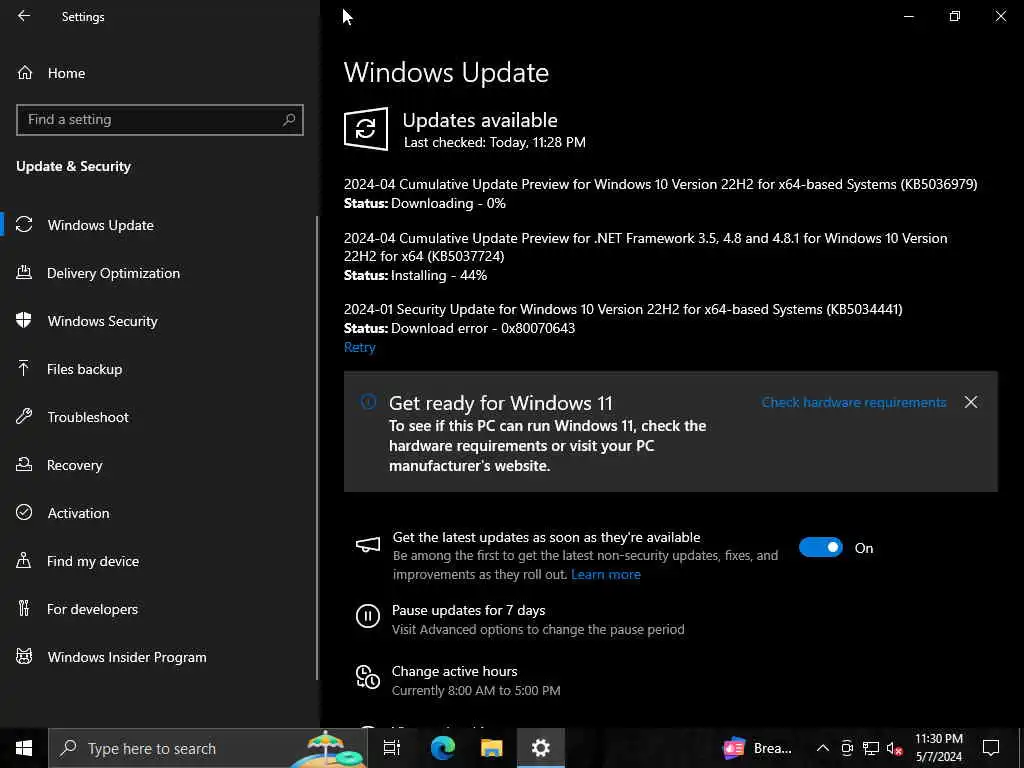Screen dimensions: 1024x768
Task: Click the Windows Update sync arrows sidebar icon
Action: pyautogui.click(x=24, y=225)
